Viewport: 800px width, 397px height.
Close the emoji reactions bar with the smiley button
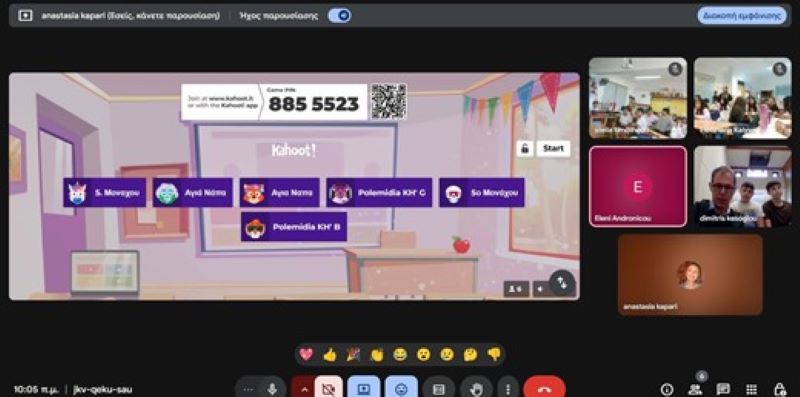coord(401,389)
